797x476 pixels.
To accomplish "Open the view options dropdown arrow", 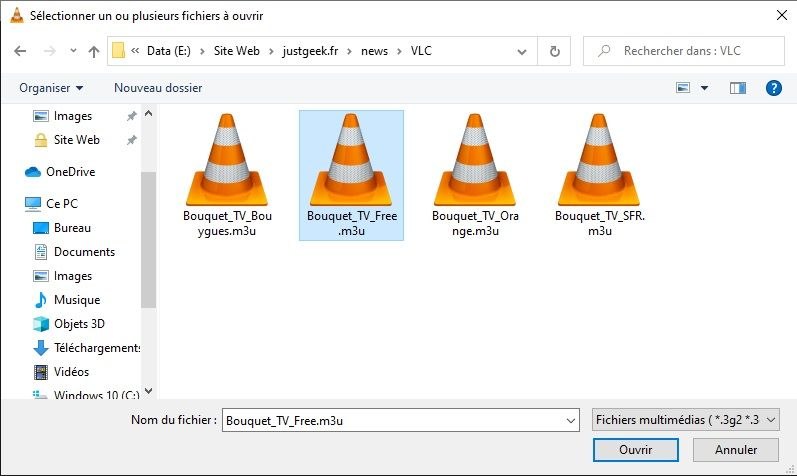I will 704,88.
